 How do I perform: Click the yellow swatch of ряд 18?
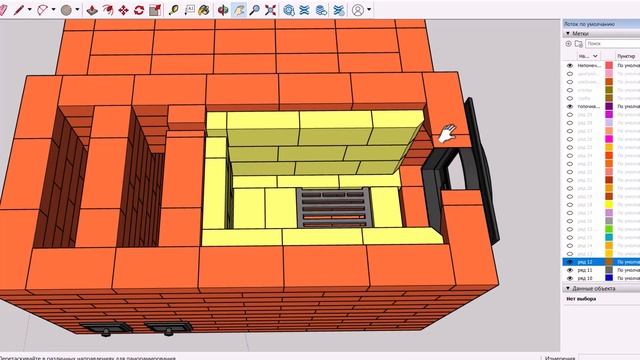pyautogui.click(x=609, y=205)
